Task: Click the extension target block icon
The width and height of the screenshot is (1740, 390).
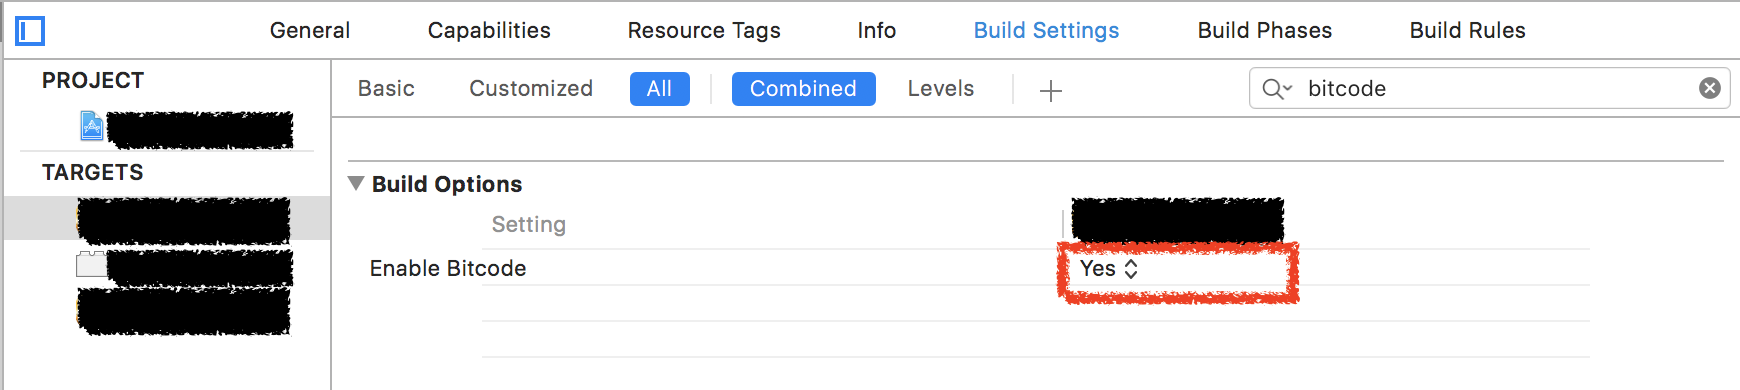Action: click(91, 265)
